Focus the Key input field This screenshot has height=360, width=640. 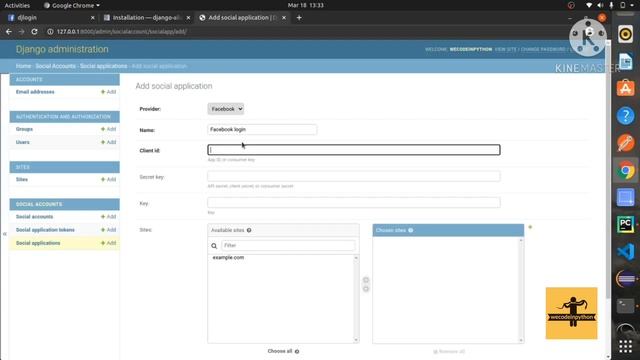(354, 202)
